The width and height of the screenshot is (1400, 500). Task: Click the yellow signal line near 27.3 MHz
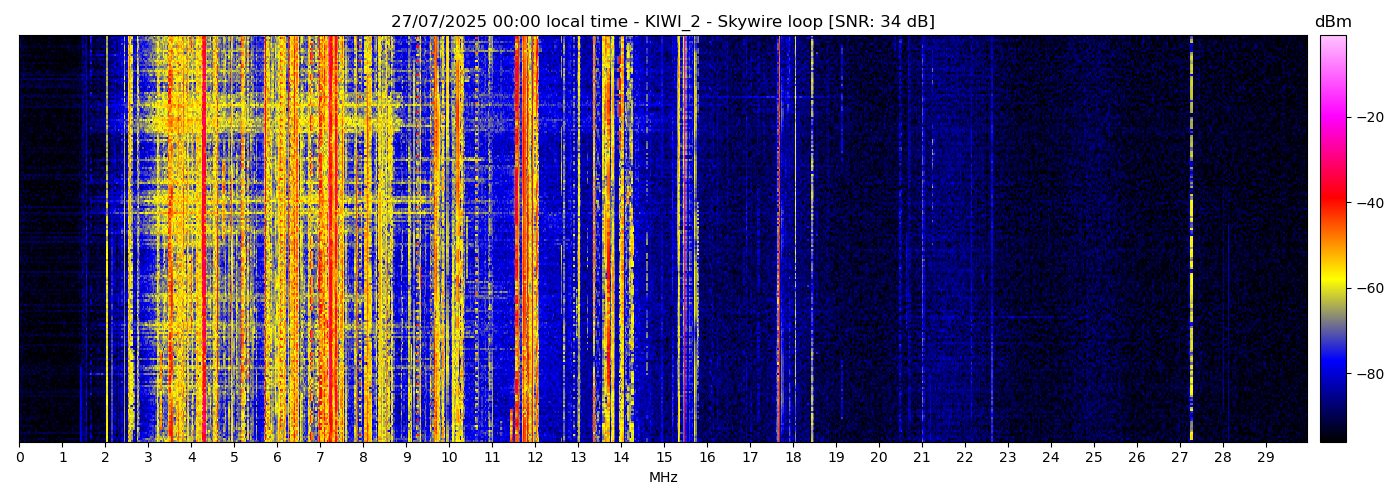coord(1191,240)
